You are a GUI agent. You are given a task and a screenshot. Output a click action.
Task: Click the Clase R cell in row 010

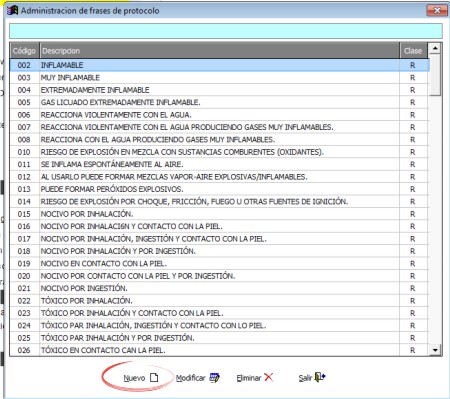[413, 152]
